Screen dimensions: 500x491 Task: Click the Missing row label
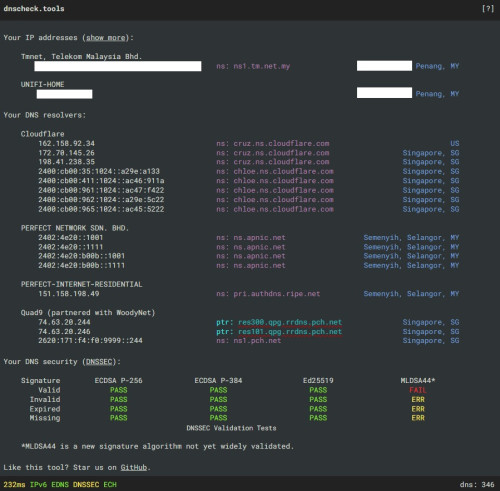coord(45,418)
